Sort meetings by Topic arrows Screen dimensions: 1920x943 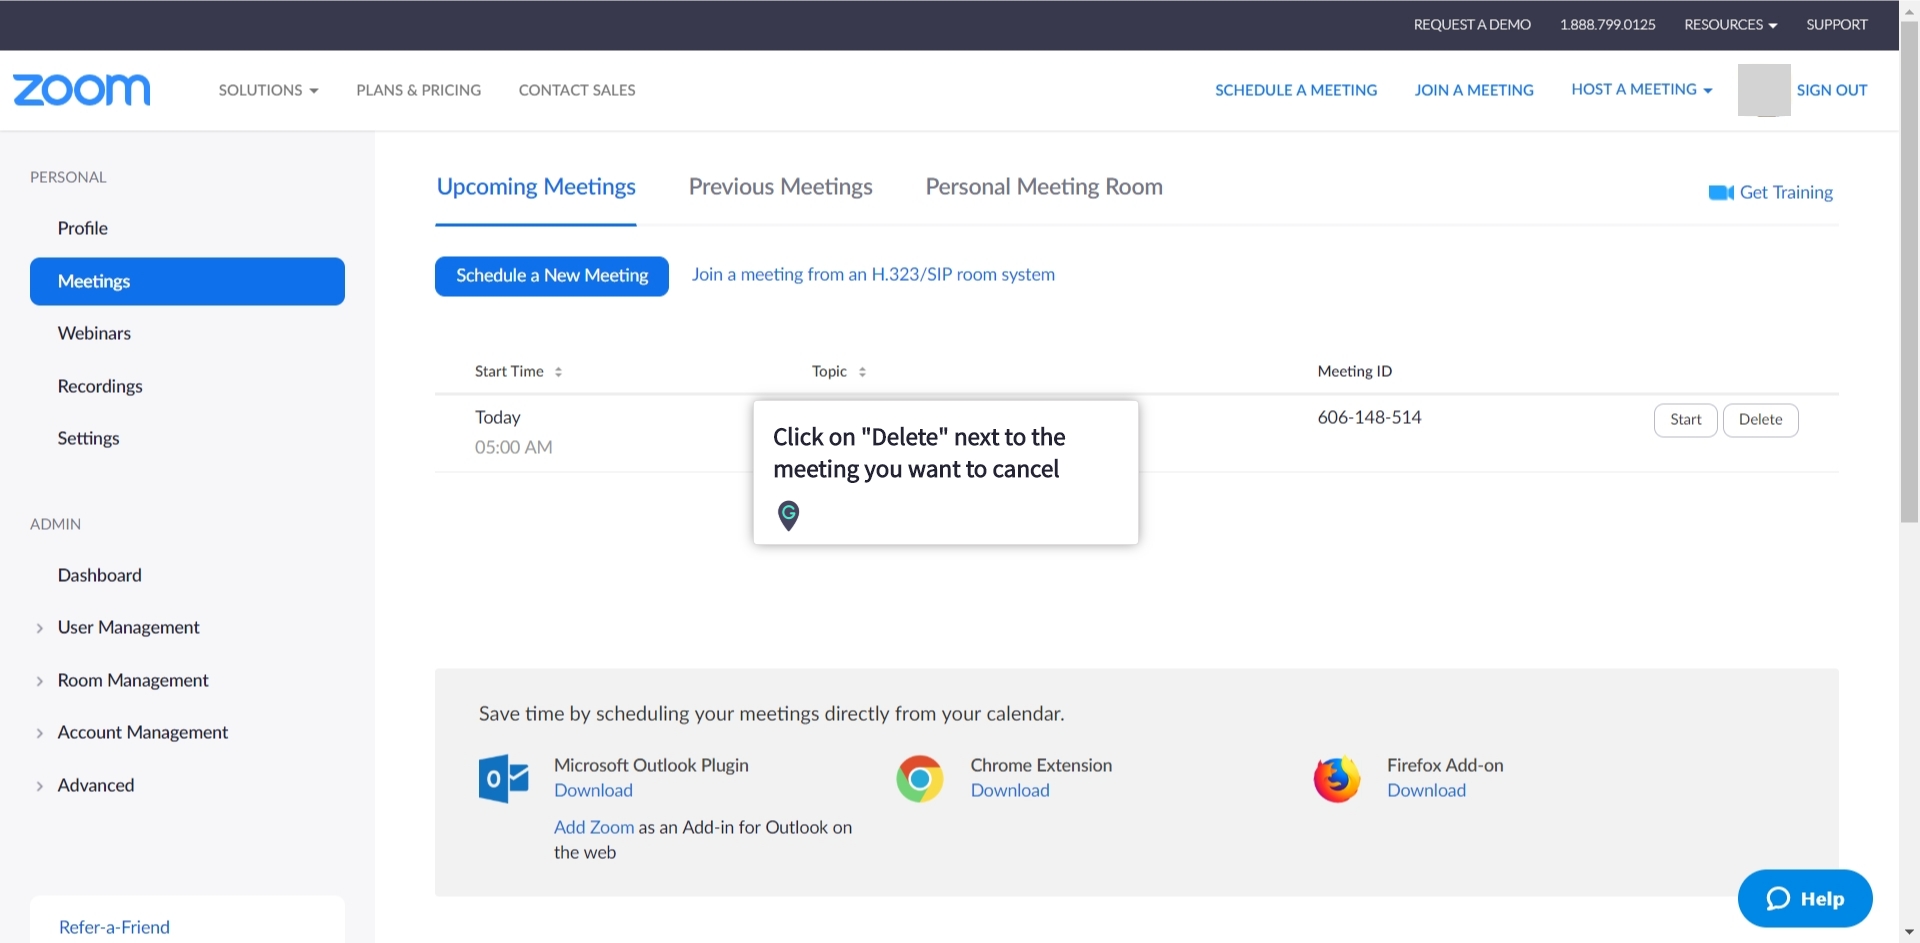pyautogui.click(x=862, y=372)
